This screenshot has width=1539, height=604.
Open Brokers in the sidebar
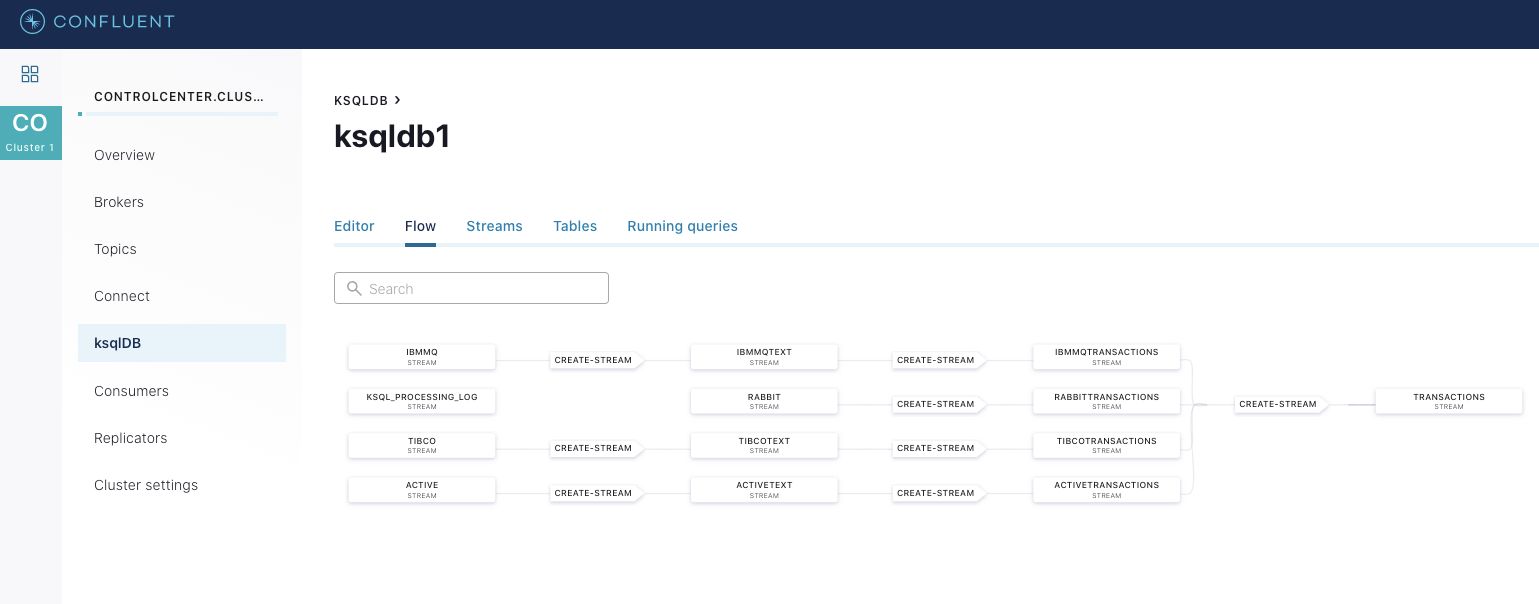(119, 202)
